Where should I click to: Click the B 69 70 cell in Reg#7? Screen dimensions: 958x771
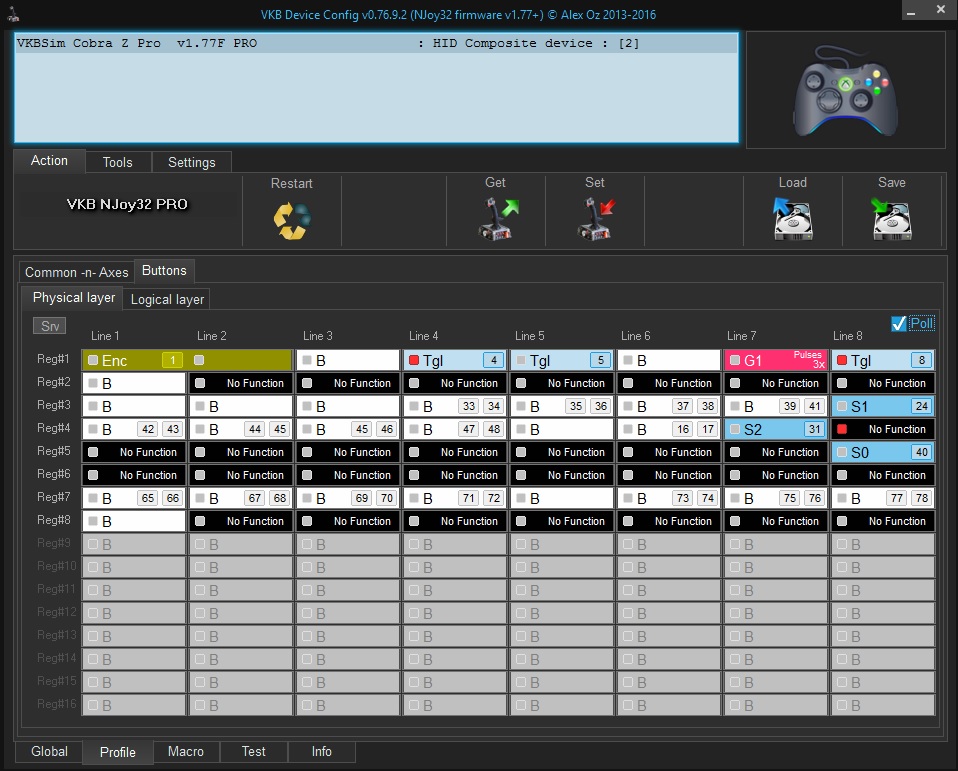348,498
